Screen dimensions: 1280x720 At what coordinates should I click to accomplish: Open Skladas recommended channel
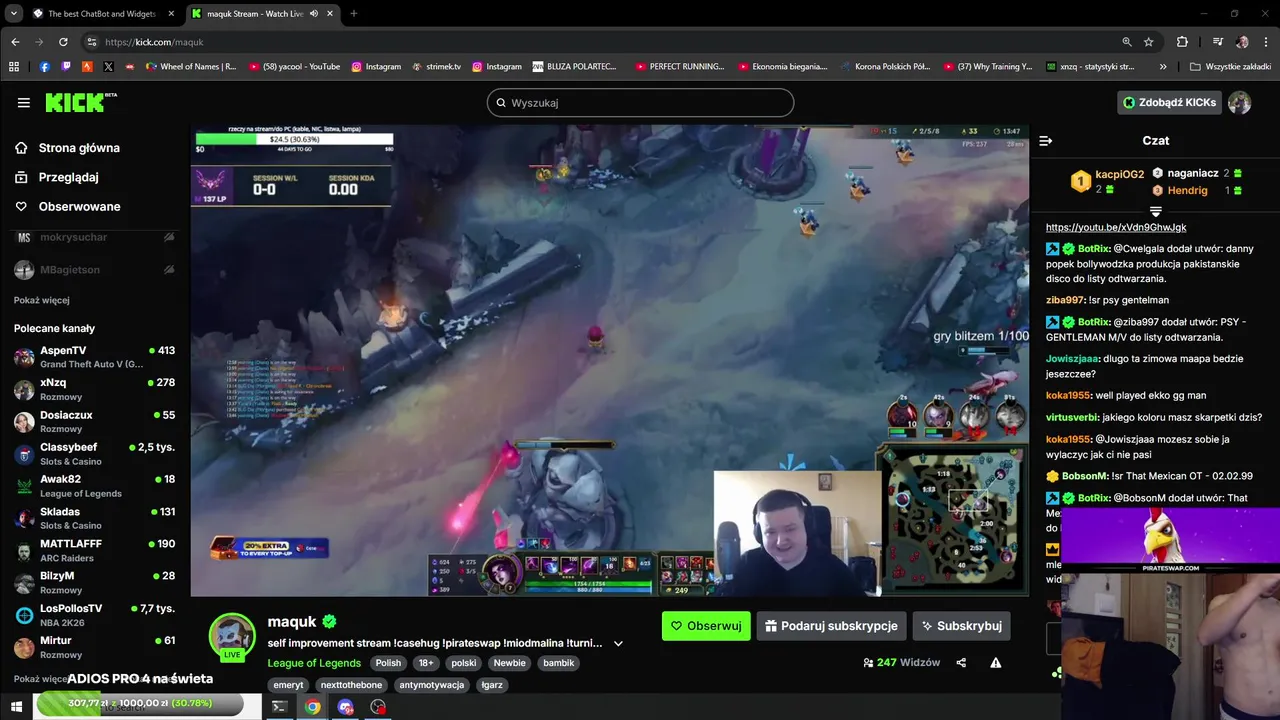95,517
